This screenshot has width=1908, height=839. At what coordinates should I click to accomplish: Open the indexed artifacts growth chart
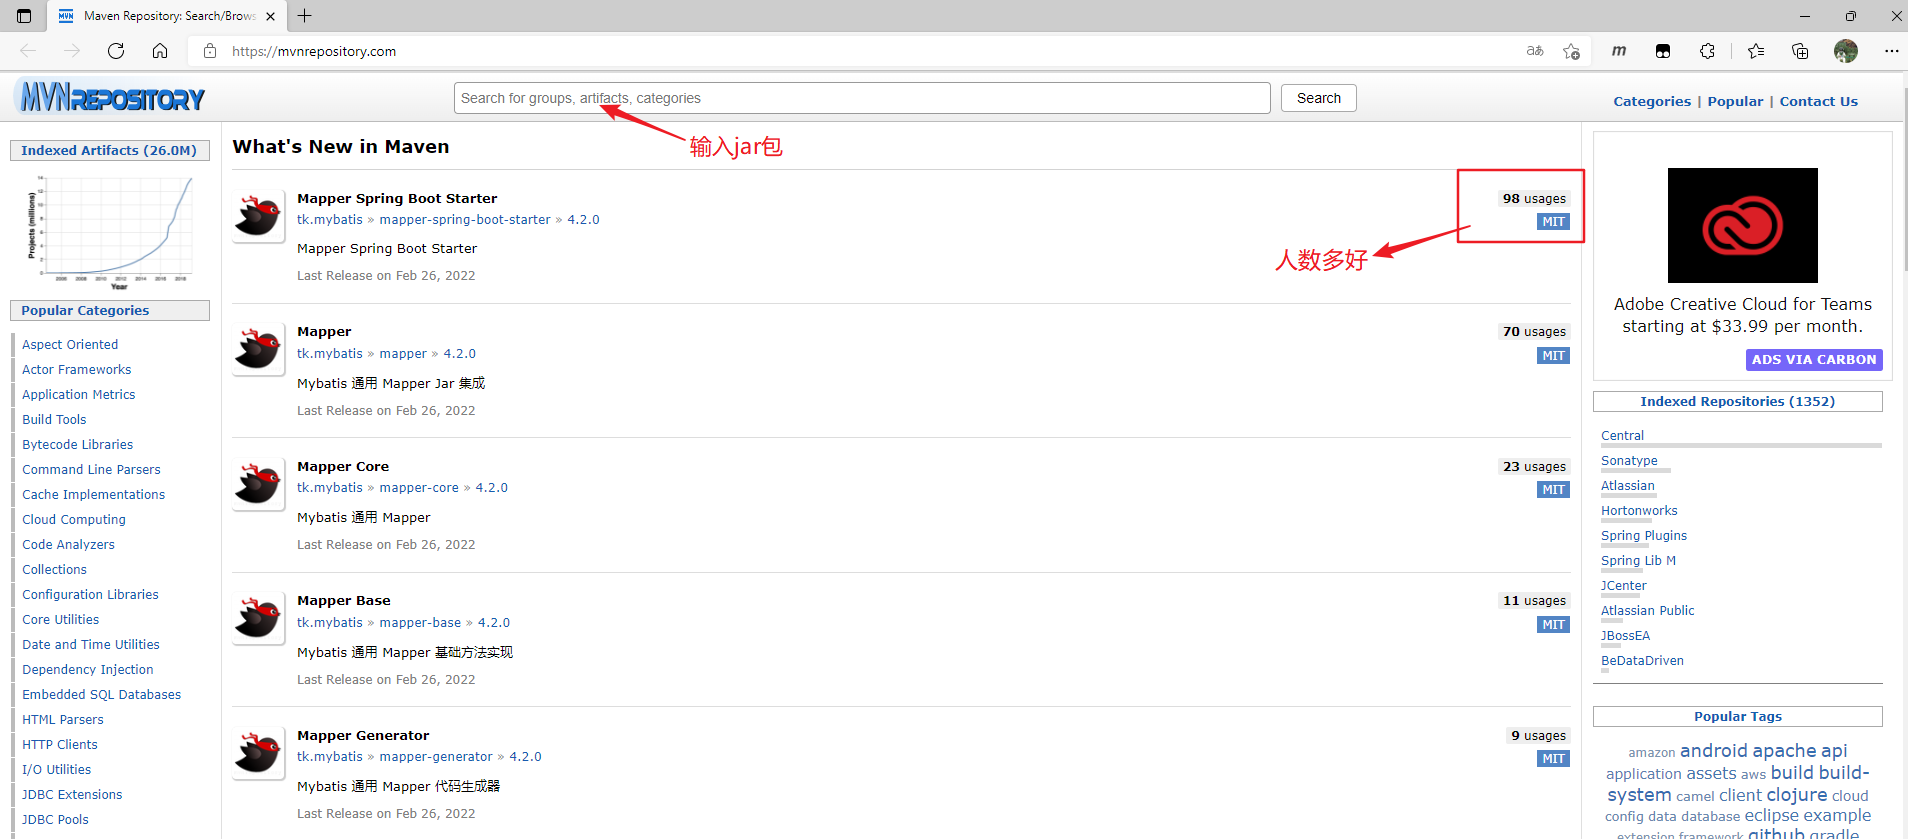point(110,232)
